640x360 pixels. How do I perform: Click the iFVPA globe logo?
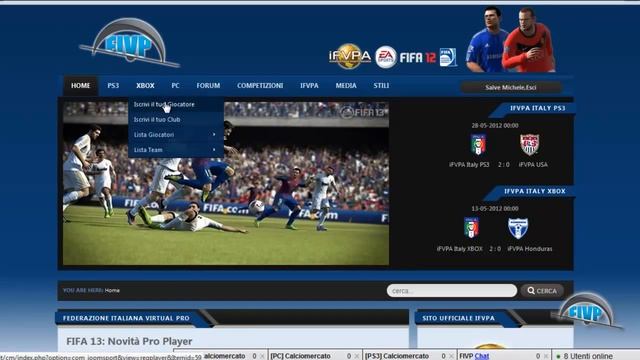pyautogui.click(x=349, y=56)
